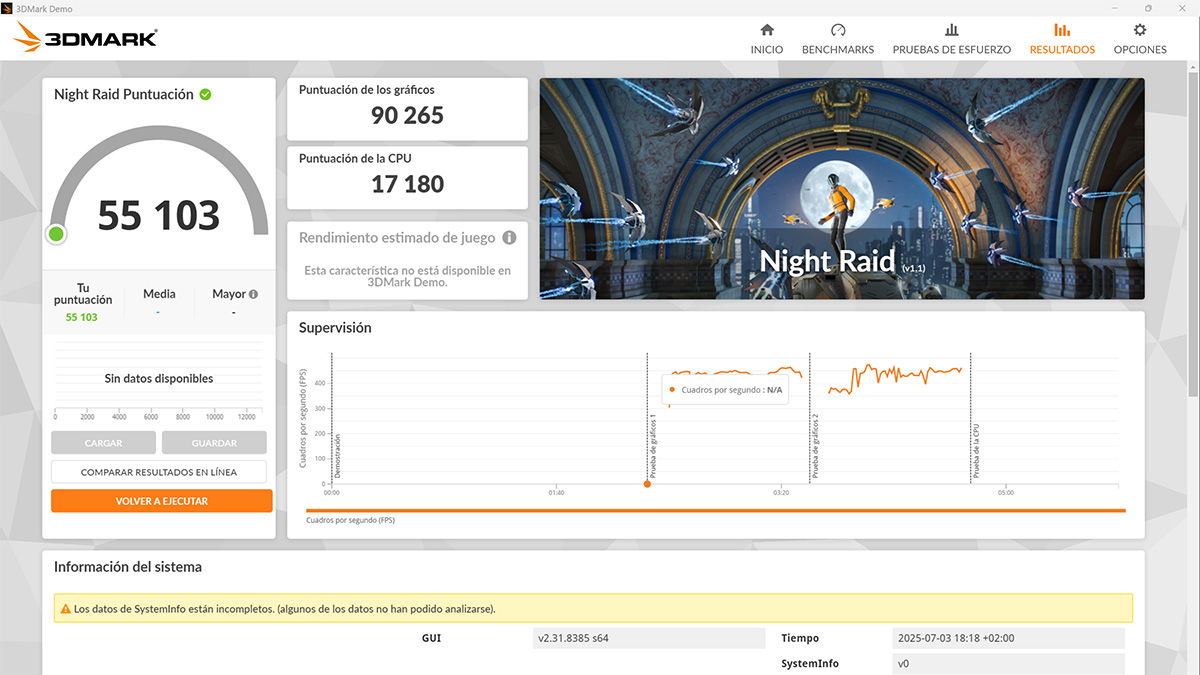The height and width of the screenshot is (675, 1200).
Task: Click the Tu puntuación column label
Action: point(82,294)
